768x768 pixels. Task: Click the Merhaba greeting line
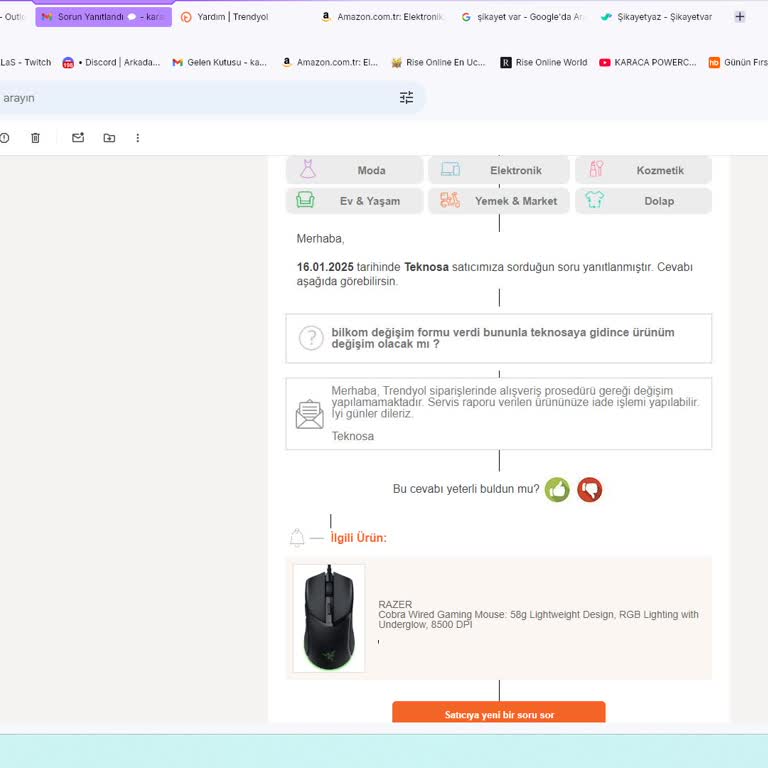[x=320, y=239]
